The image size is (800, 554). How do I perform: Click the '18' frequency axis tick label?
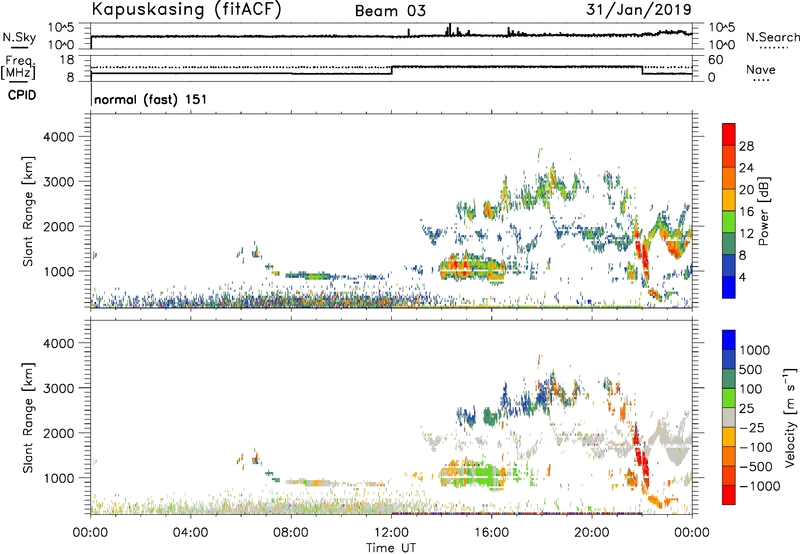click(67, 60)
